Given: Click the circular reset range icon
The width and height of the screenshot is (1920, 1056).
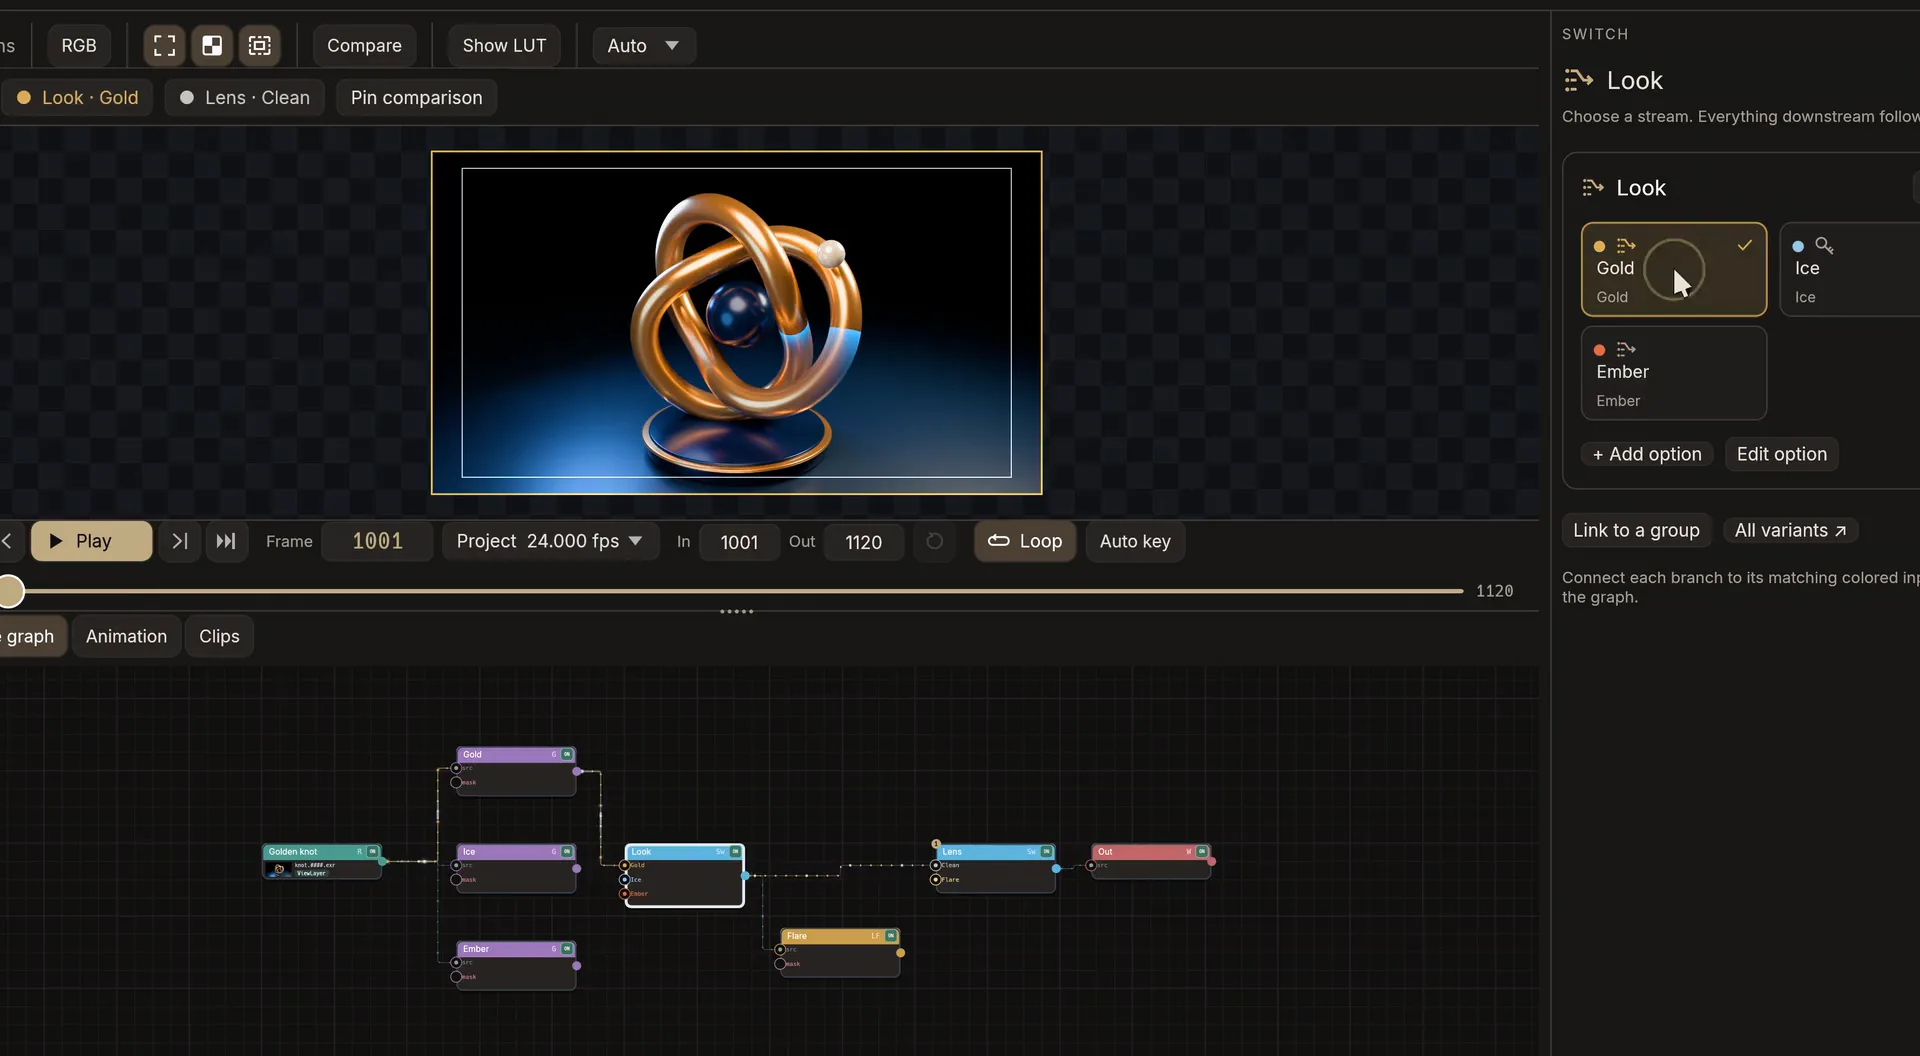Looking at the screenshot, I should 934,541.
